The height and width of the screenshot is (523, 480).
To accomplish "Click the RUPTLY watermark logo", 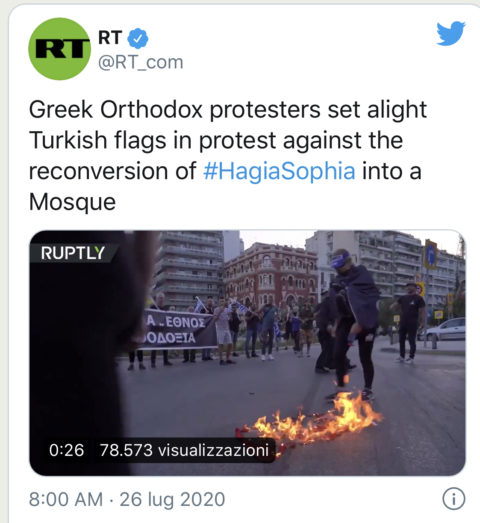I will [73, 253].
